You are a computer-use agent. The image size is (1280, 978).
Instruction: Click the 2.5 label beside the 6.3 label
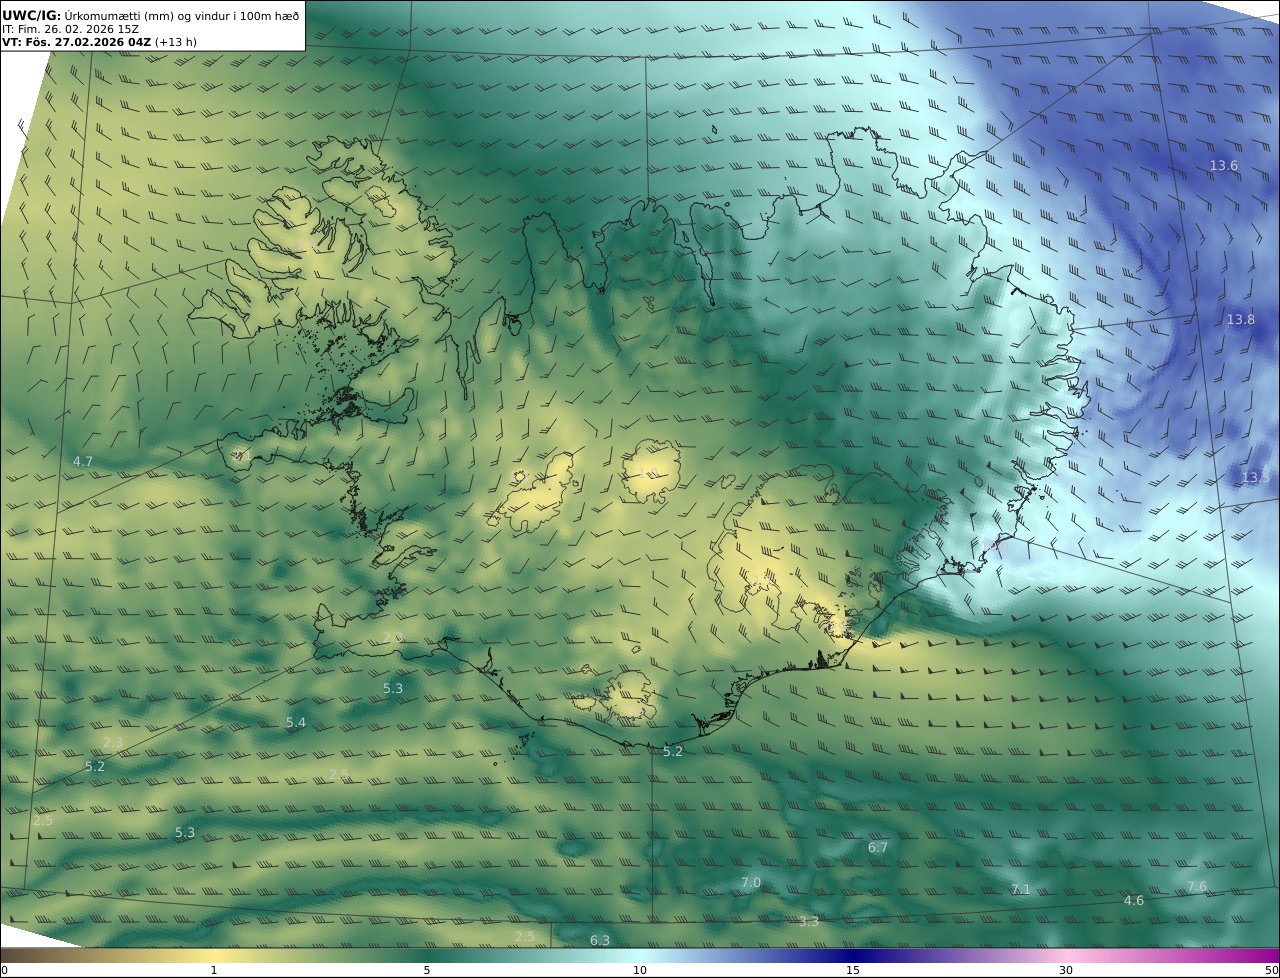tap(525, 937)
